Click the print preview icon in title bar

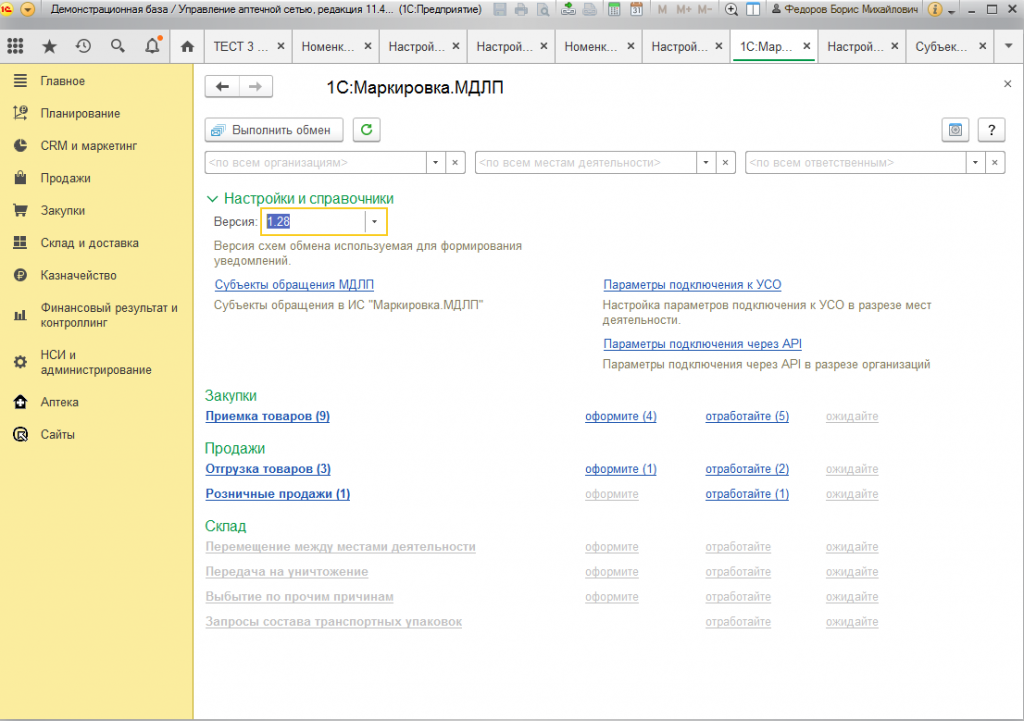(x=543, y=9)
